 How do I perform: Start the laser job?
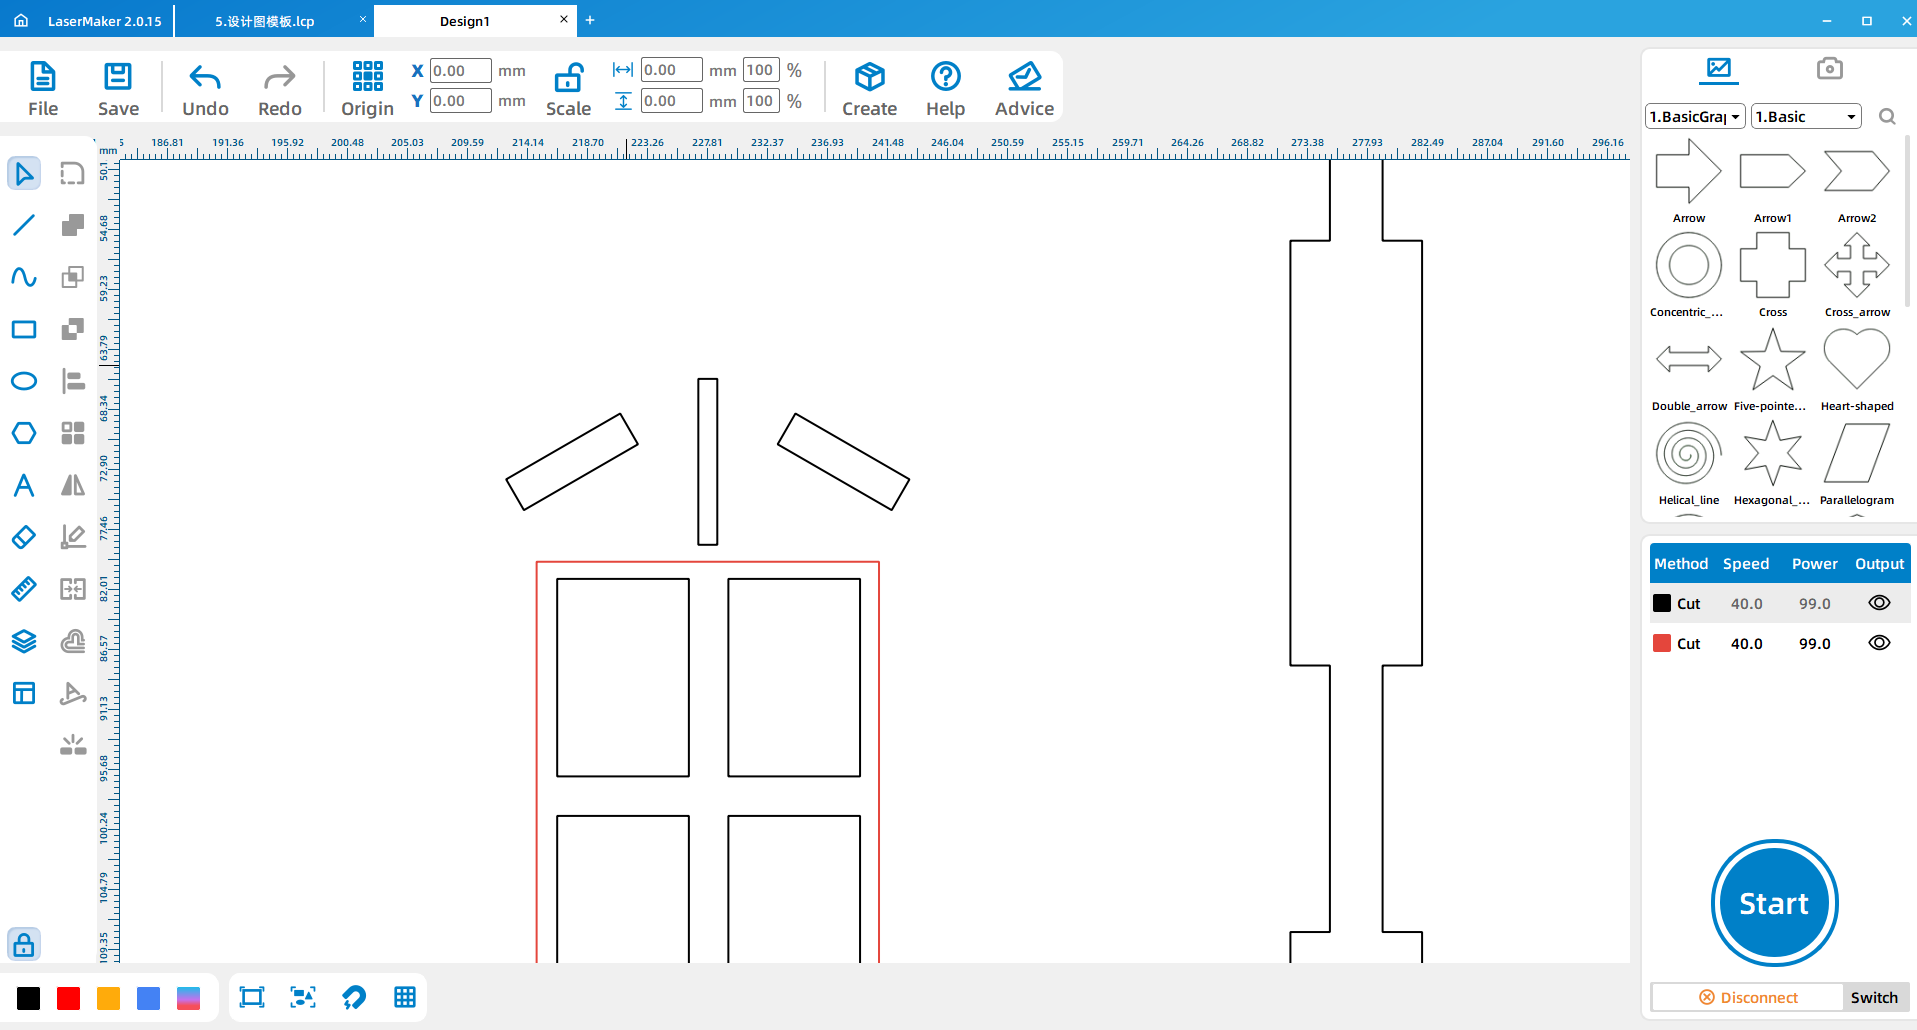pyautogui.click(x=1774, y=903)
